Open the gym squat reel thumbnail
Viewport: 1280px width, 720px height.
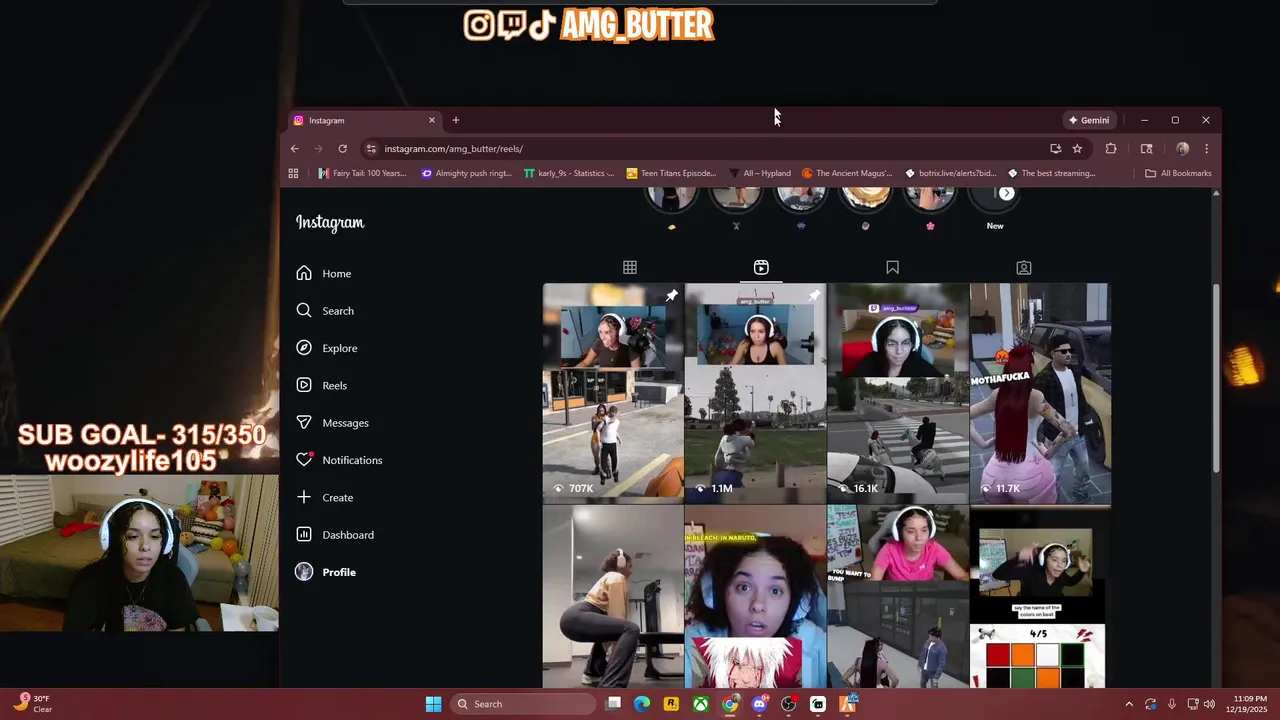(x=613, y=597)
